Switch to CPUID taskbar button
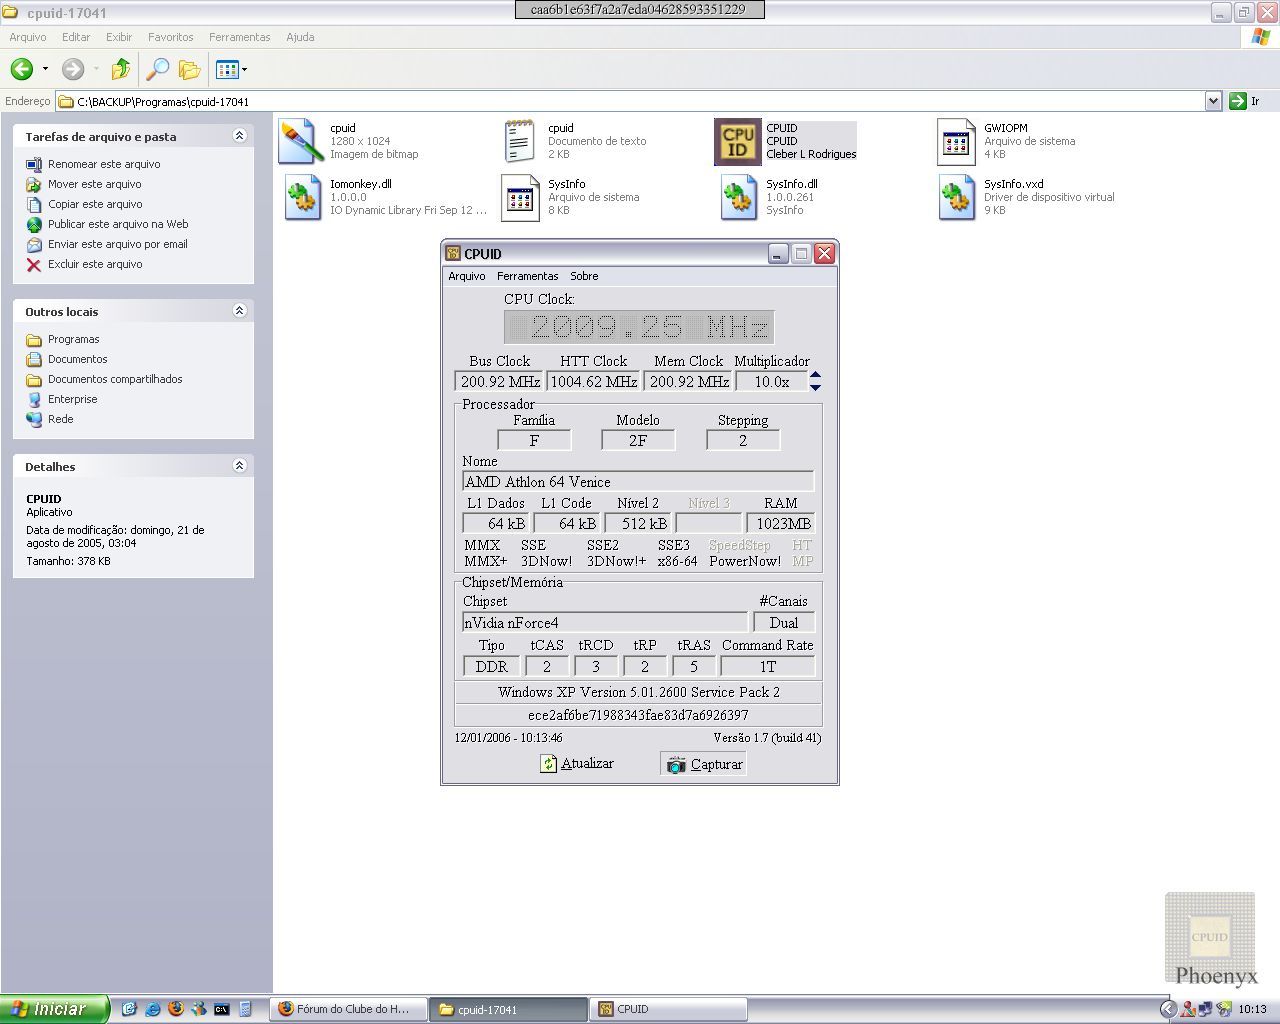1280x1024 pixels. 669,1009
